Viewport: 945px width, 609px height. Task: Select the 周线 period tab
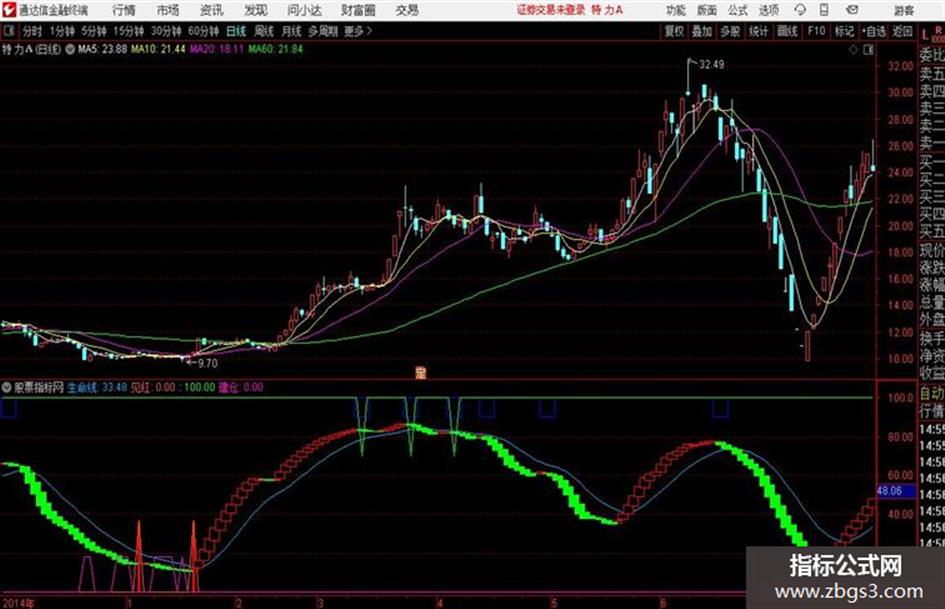264,31
